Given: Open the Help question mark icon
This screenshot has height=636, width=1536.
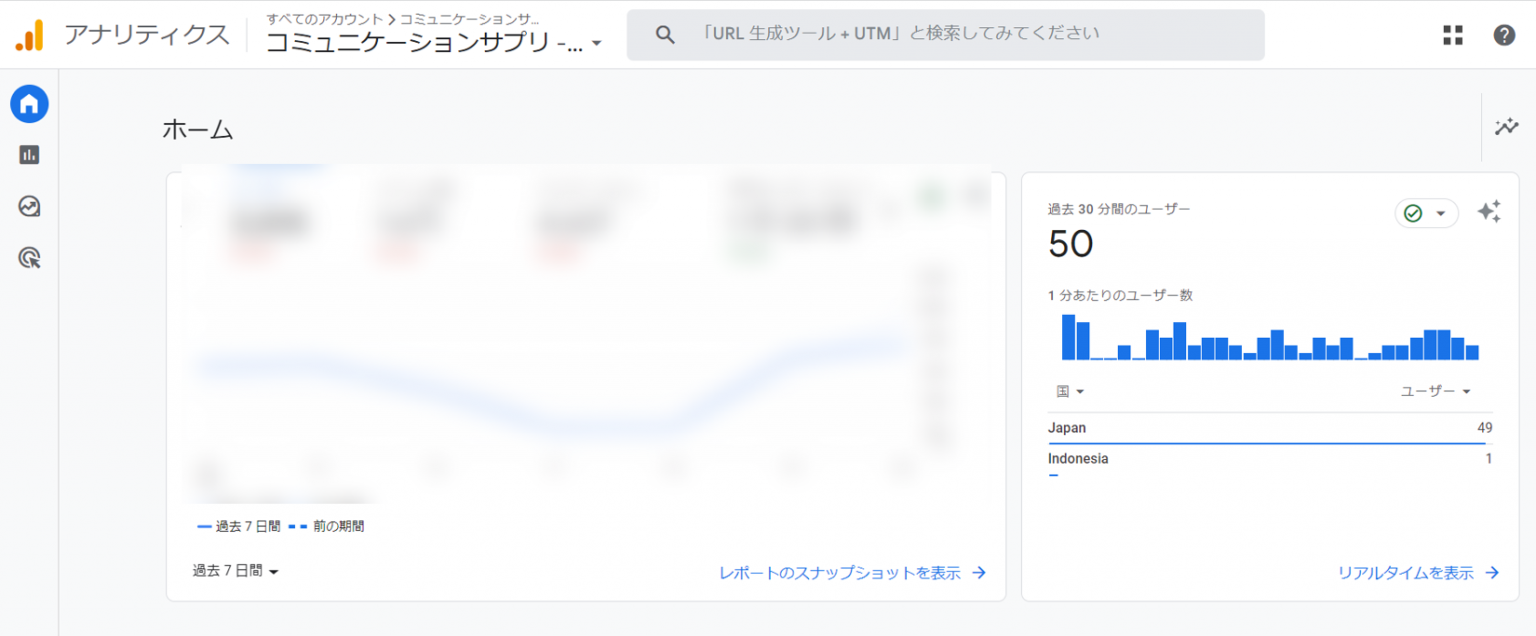Looking at the screenshot, I should pyautogui.click(x=1504, y=35).
